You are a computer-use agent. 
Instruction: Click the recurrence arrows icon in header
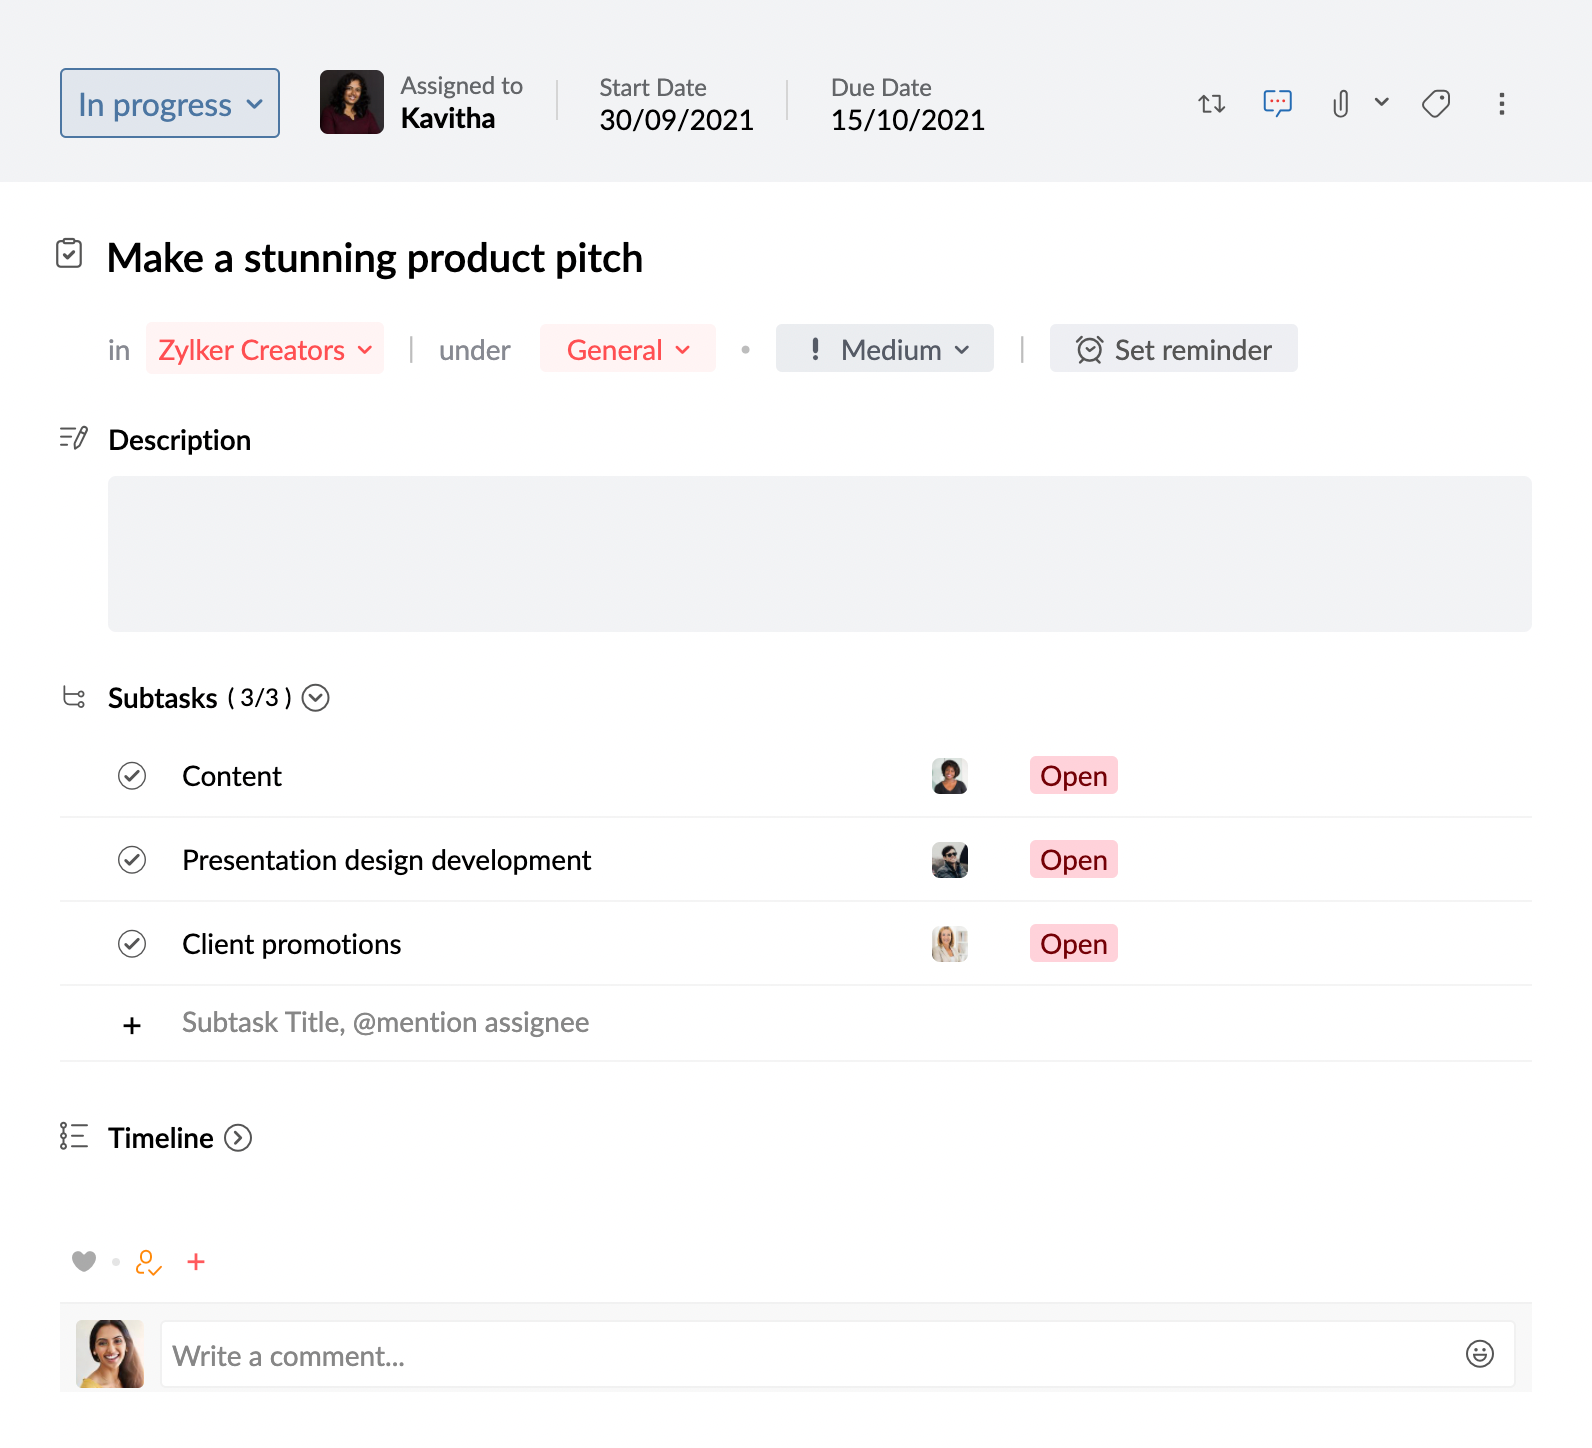pyautogui.click(x=1211, y=104)
